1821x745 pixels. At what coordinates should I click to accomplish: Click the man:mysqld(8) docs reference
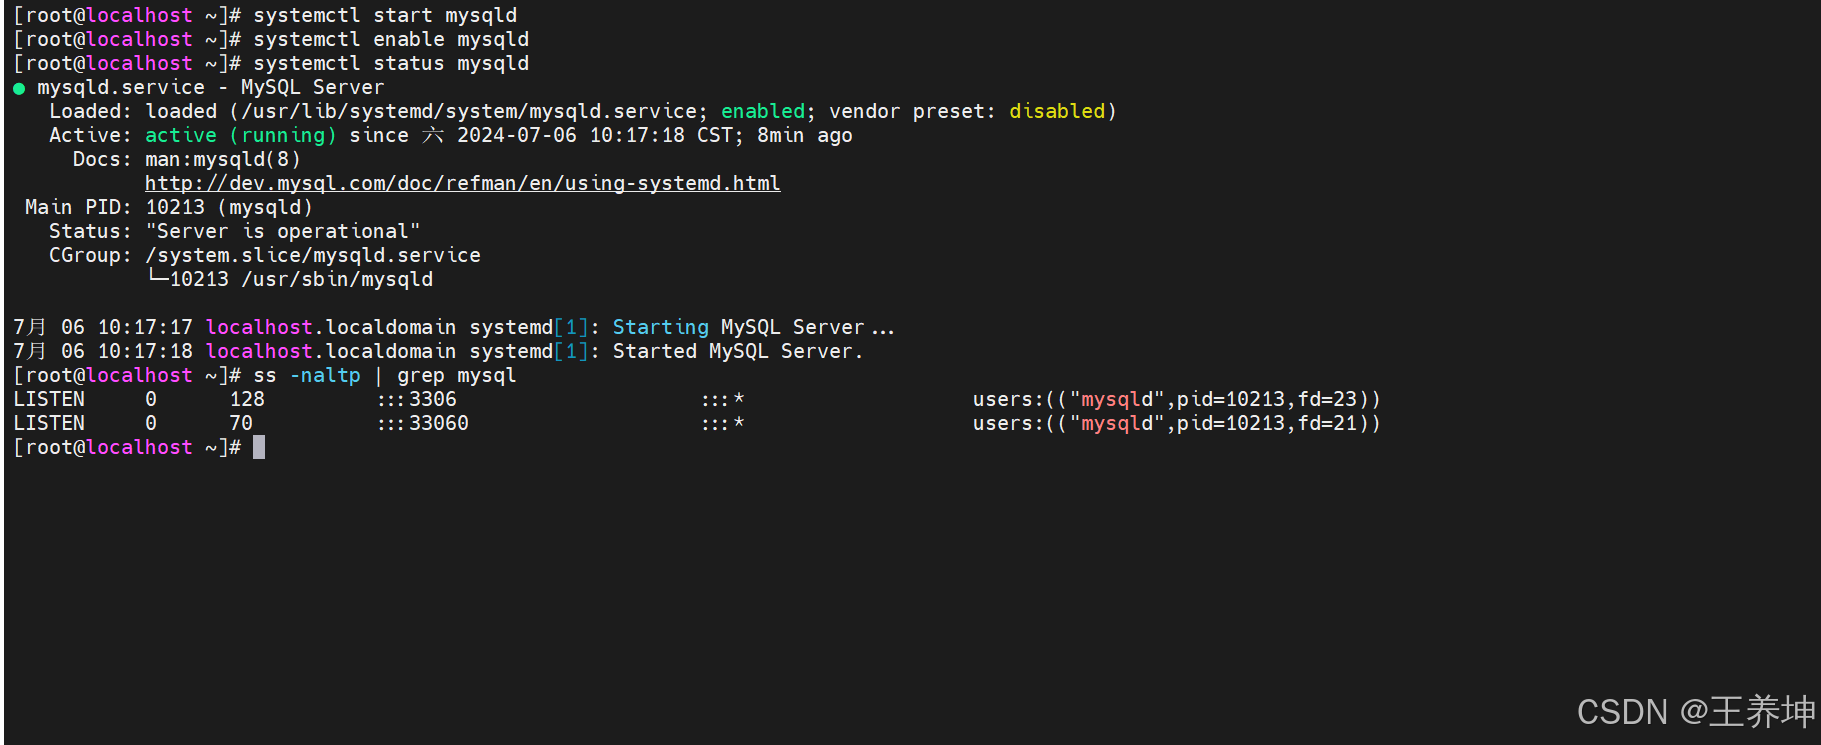pos(222,159)
